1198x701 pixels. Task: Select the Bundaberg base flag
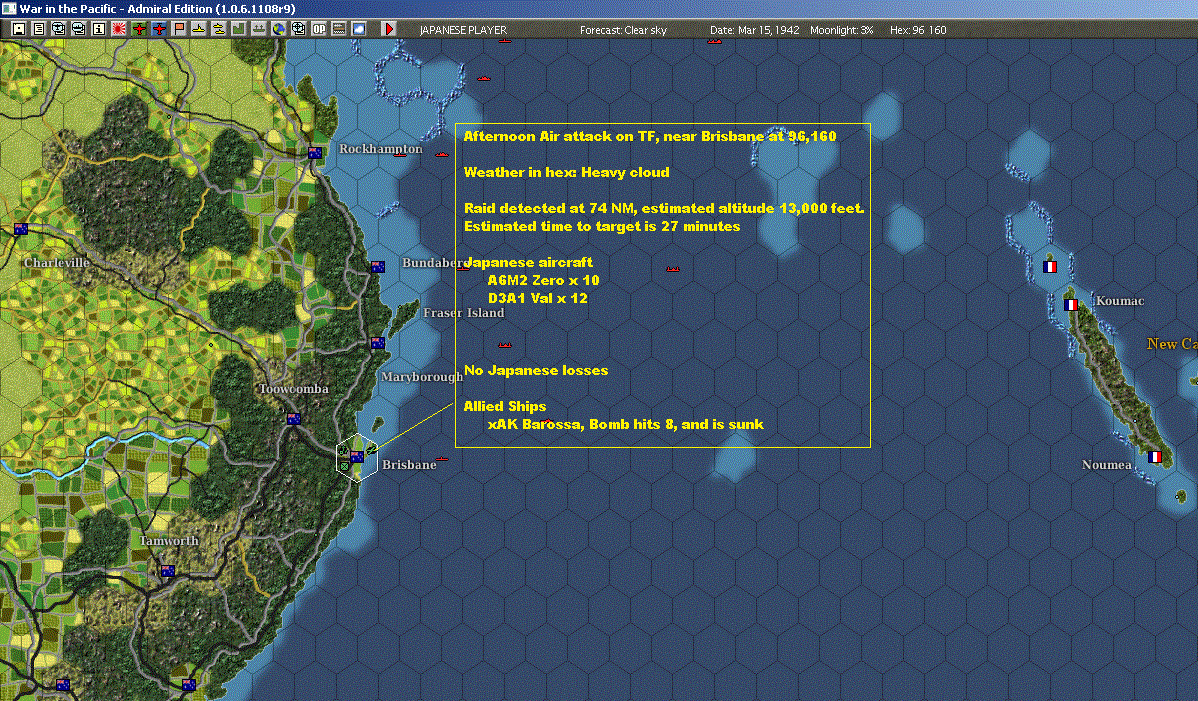(x=377, y=267)
